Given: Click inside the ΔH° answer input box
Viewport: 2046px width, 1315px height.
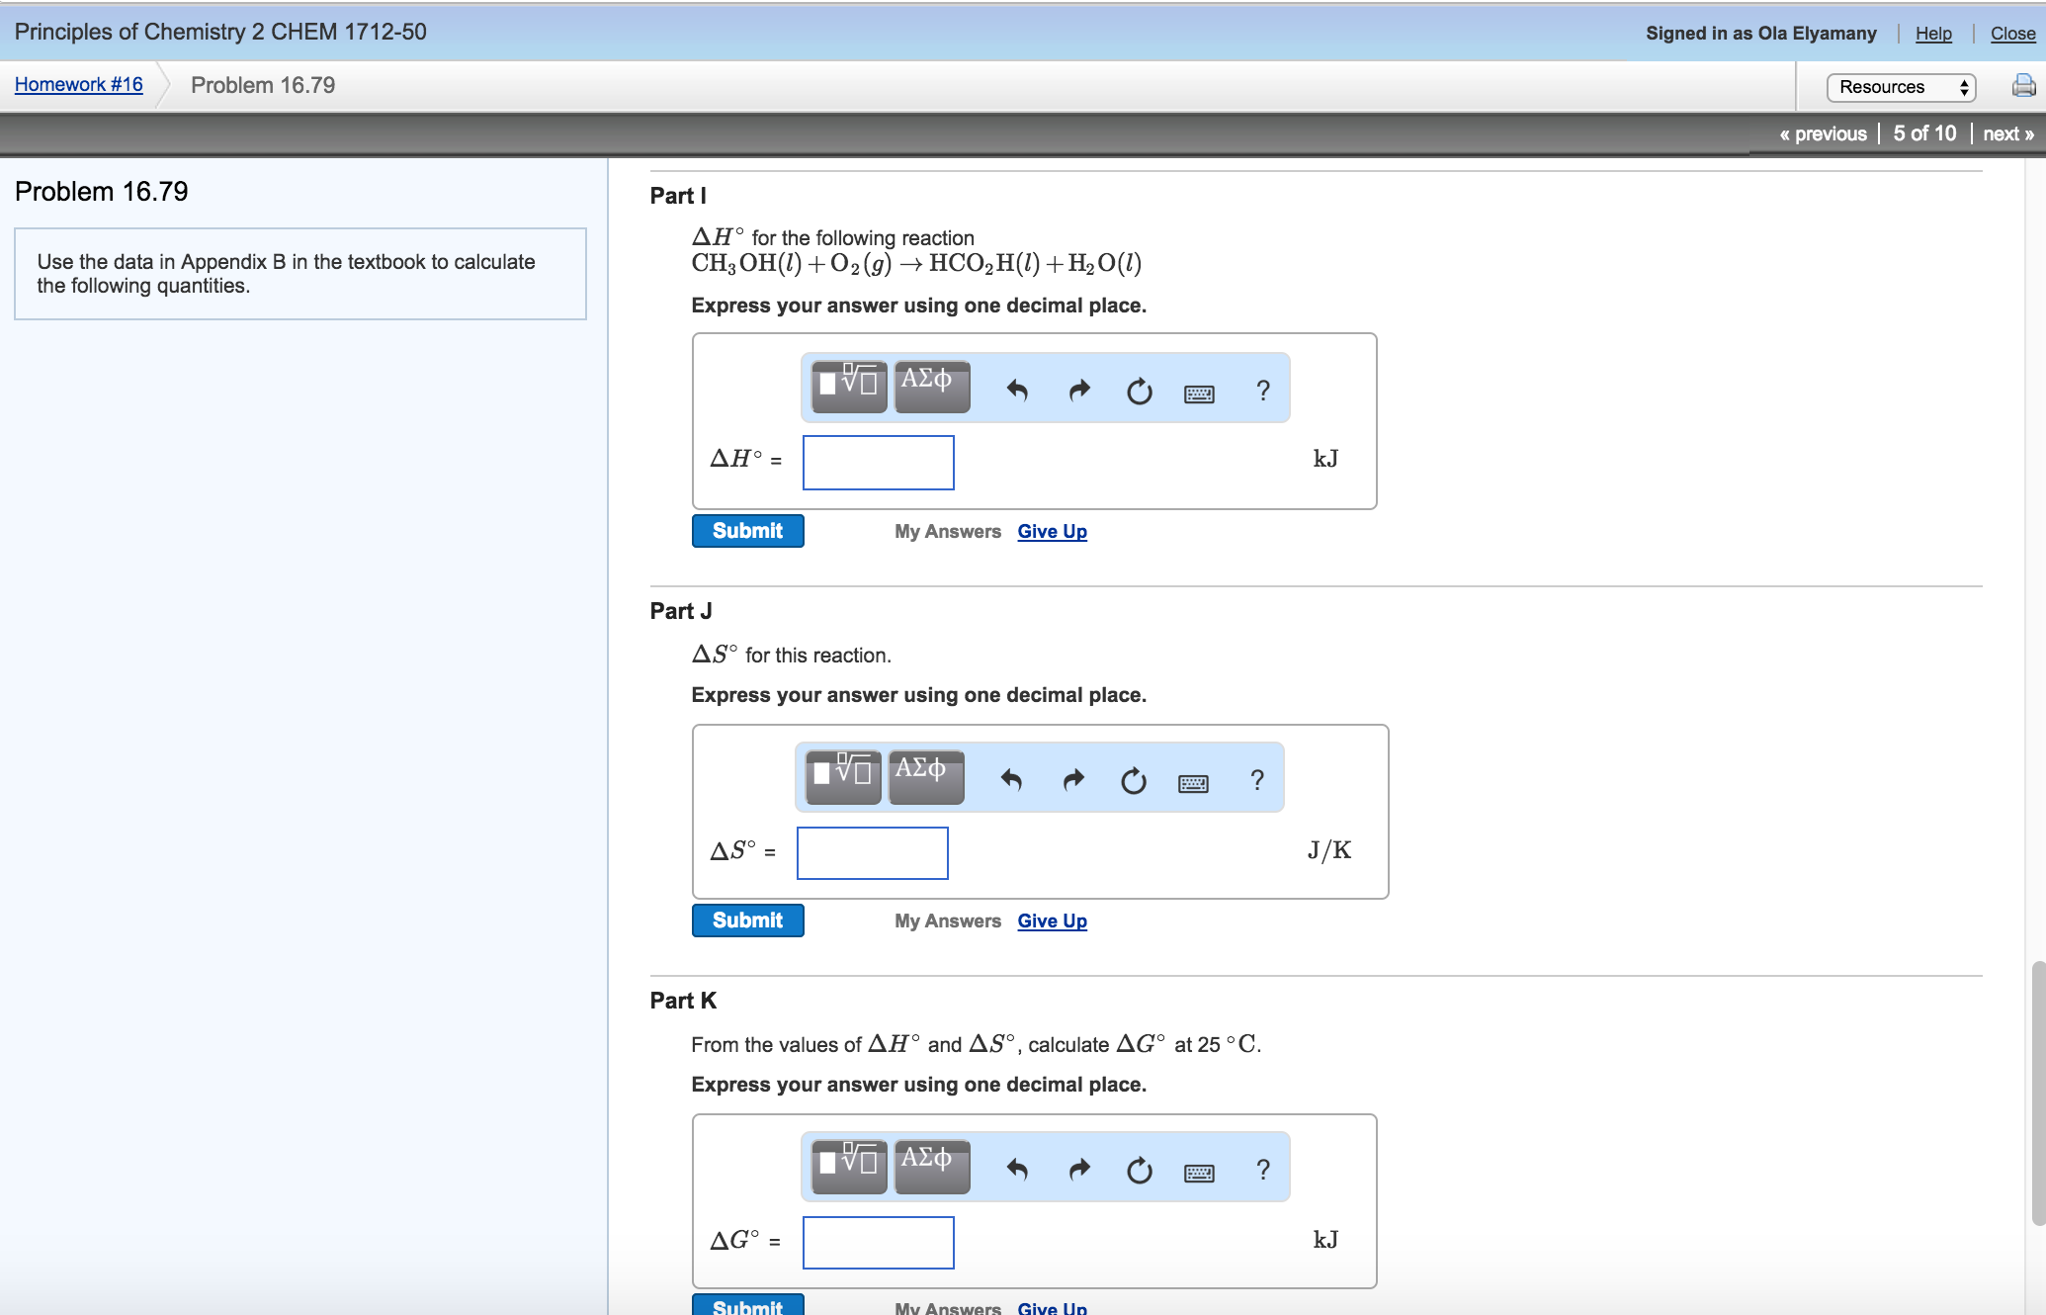Looking at the screenshot, I should (x=877, y=462).
